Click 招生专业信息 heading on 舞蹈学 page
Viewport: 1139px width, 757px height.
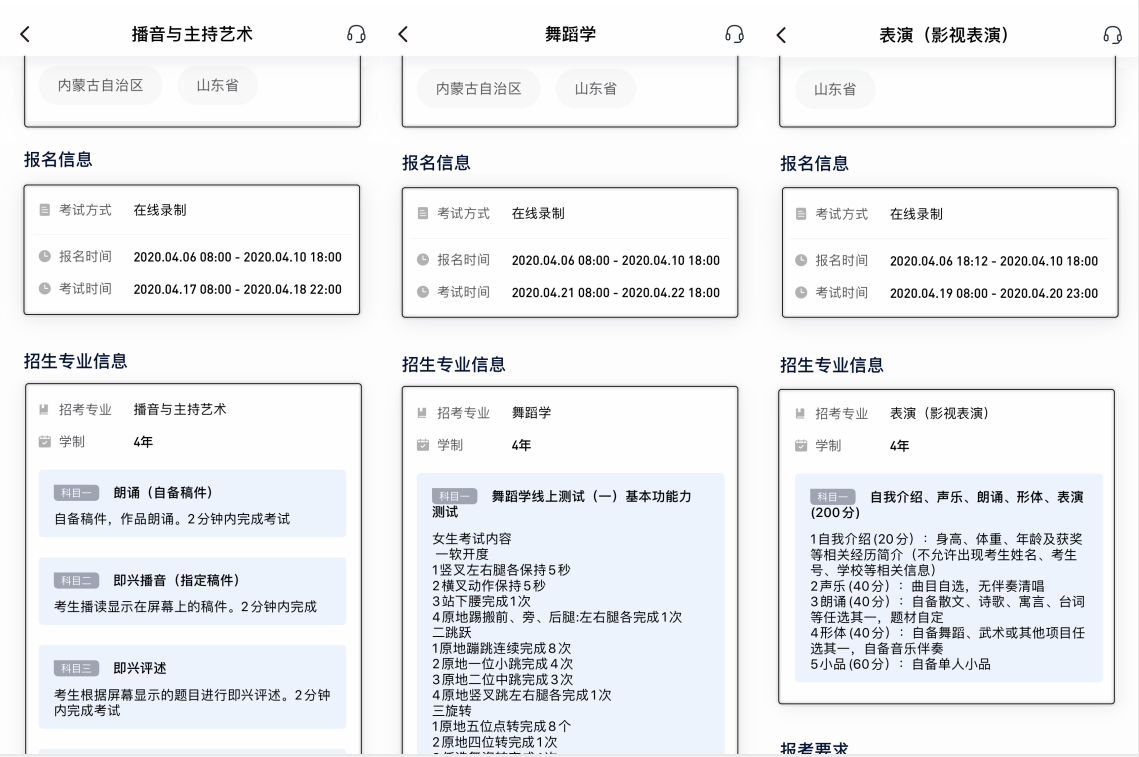pos(454,364)
